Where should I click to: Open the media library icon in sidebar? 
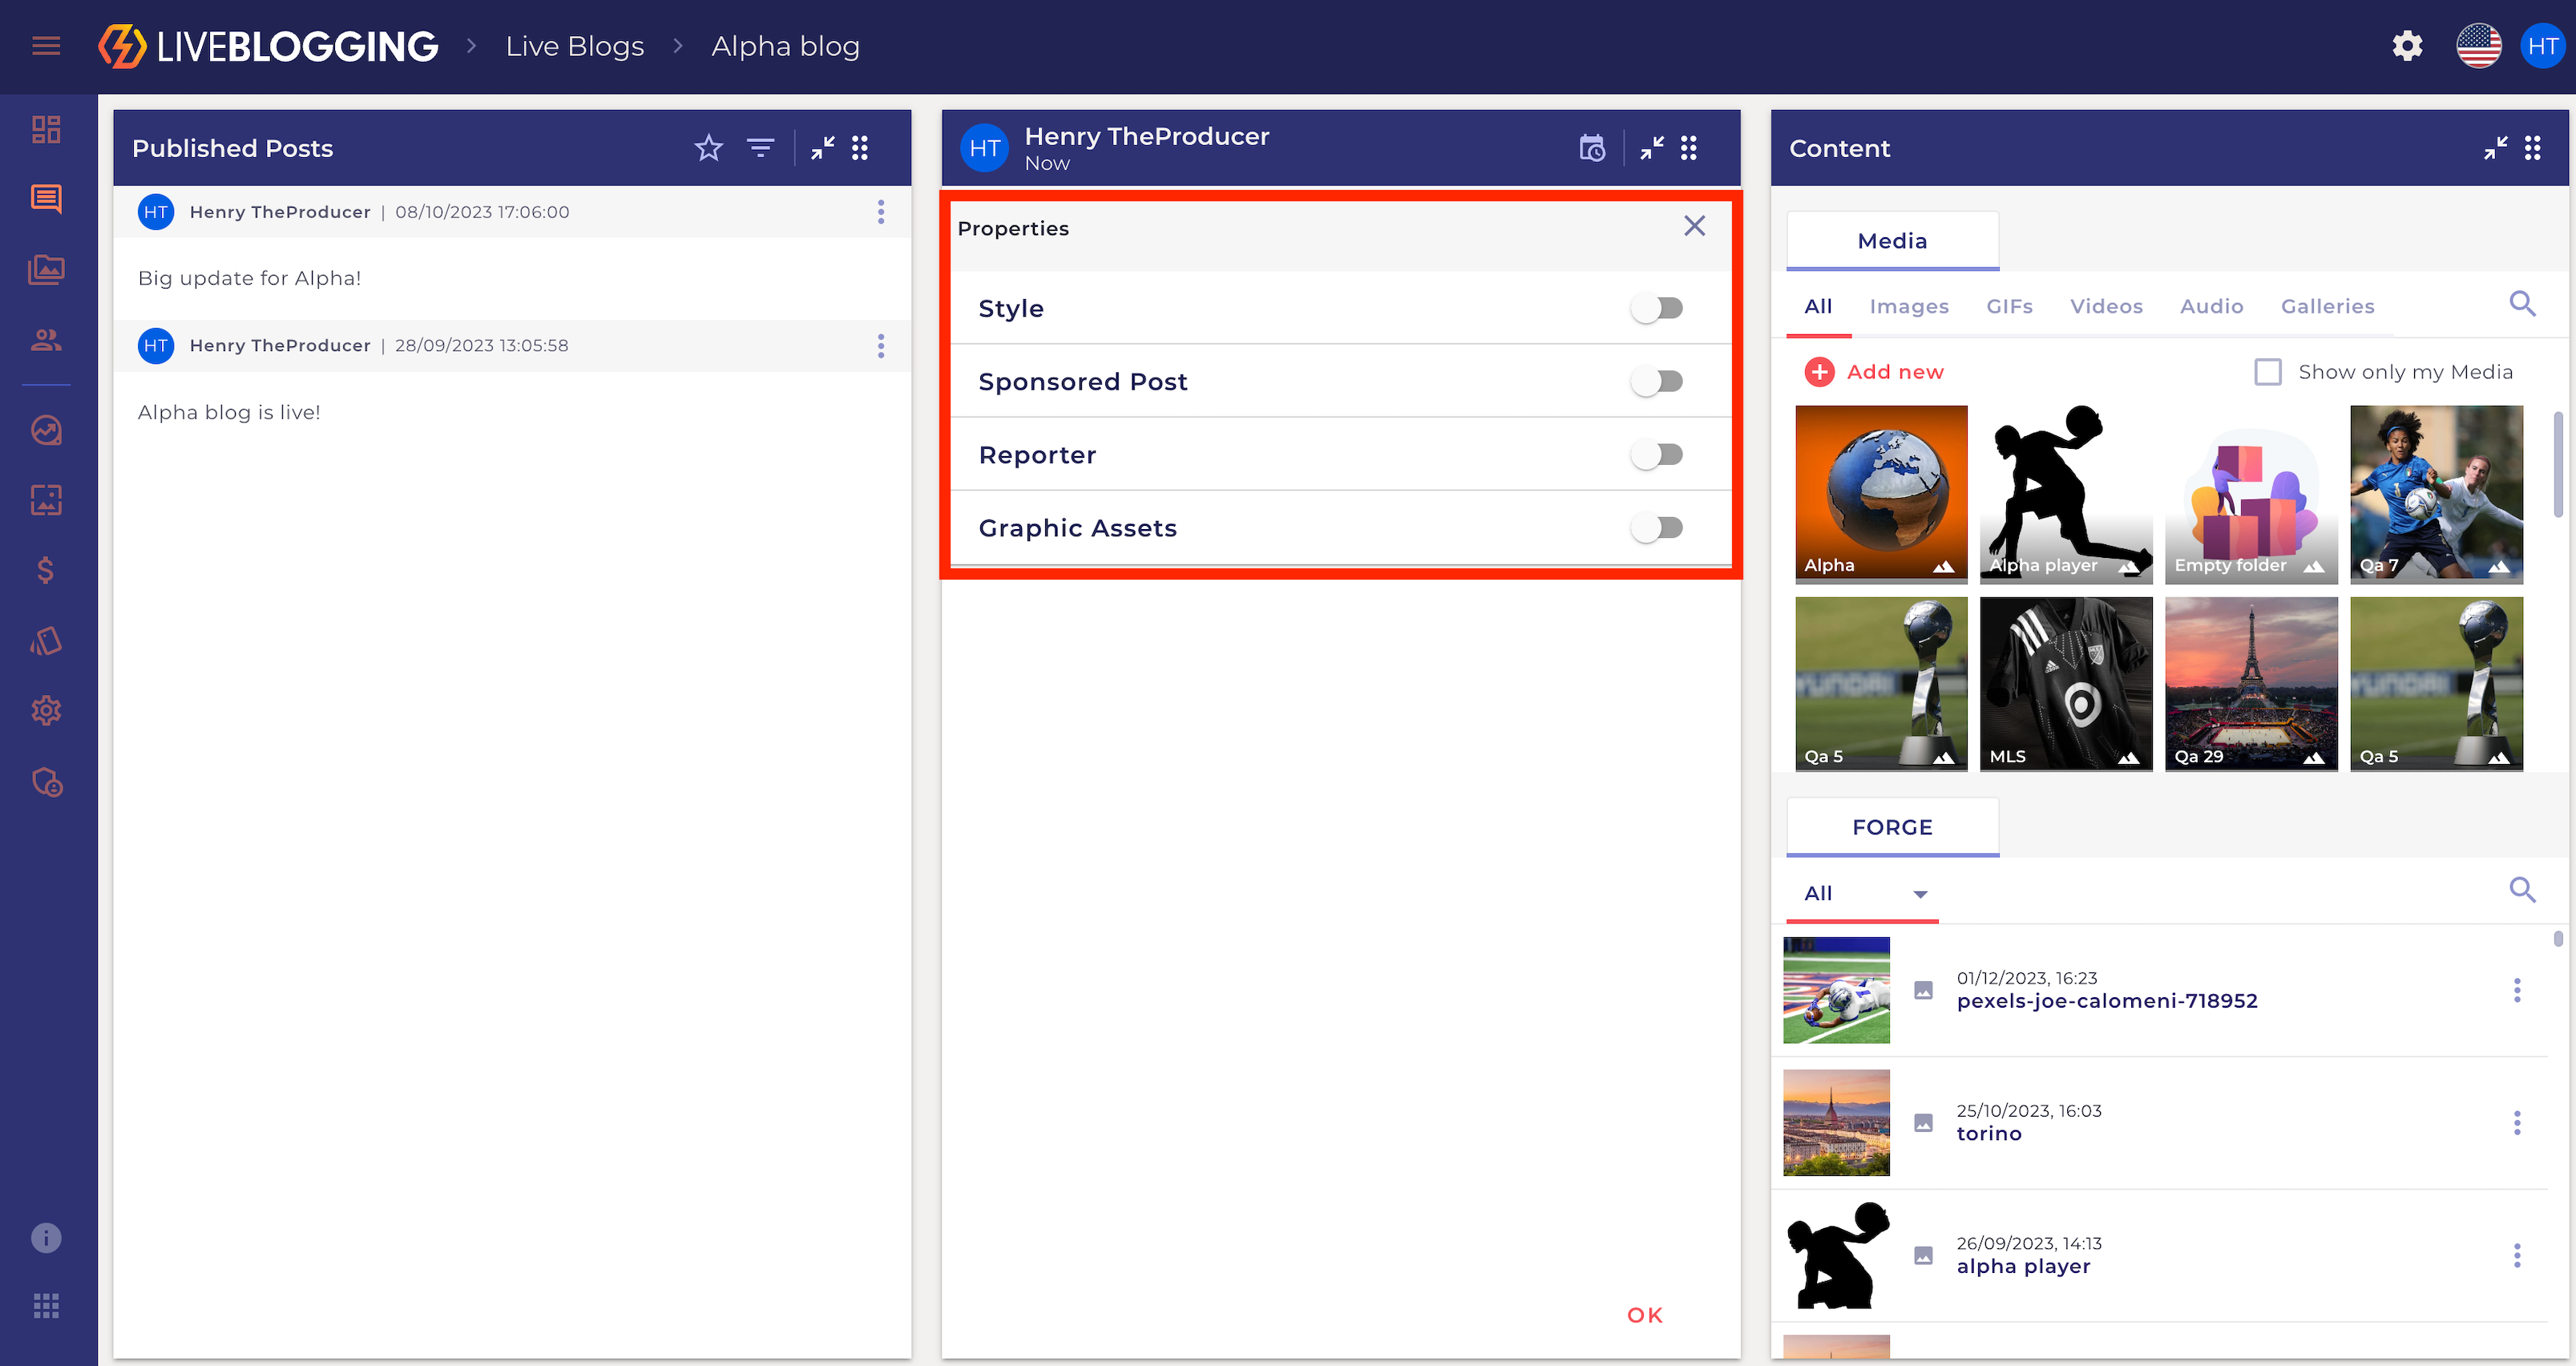click(x=46, y=269)
